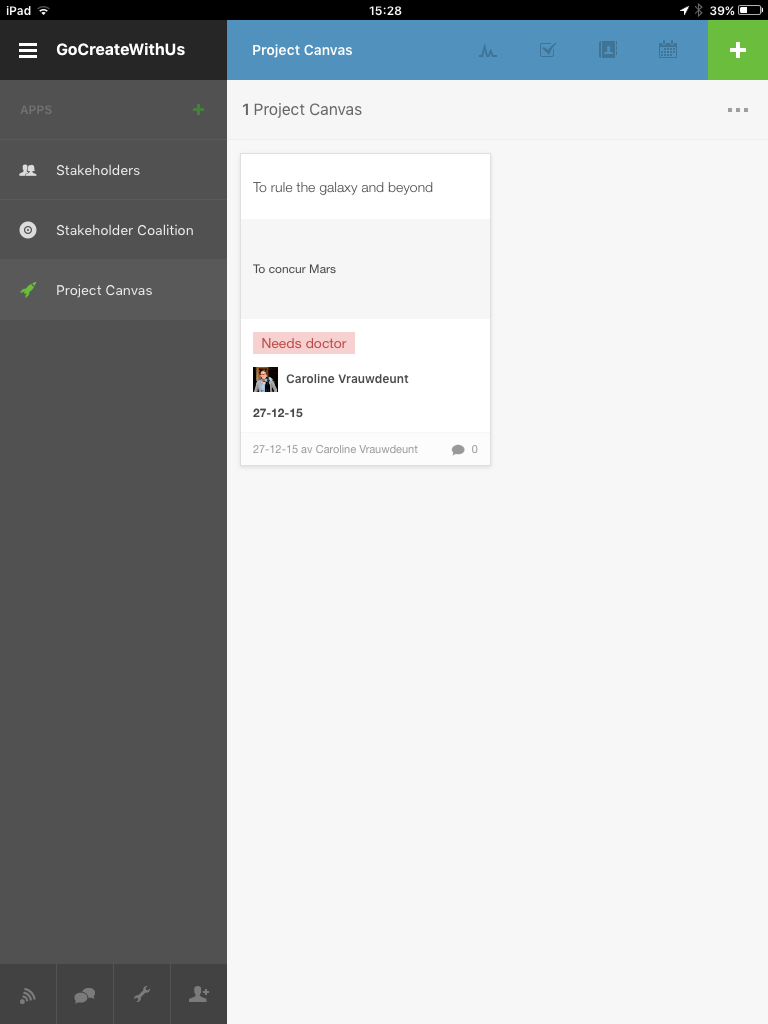Tap the battery indicator in status bar
Image resolution: width=768 pixels, height=1024 pixels.
750,10
